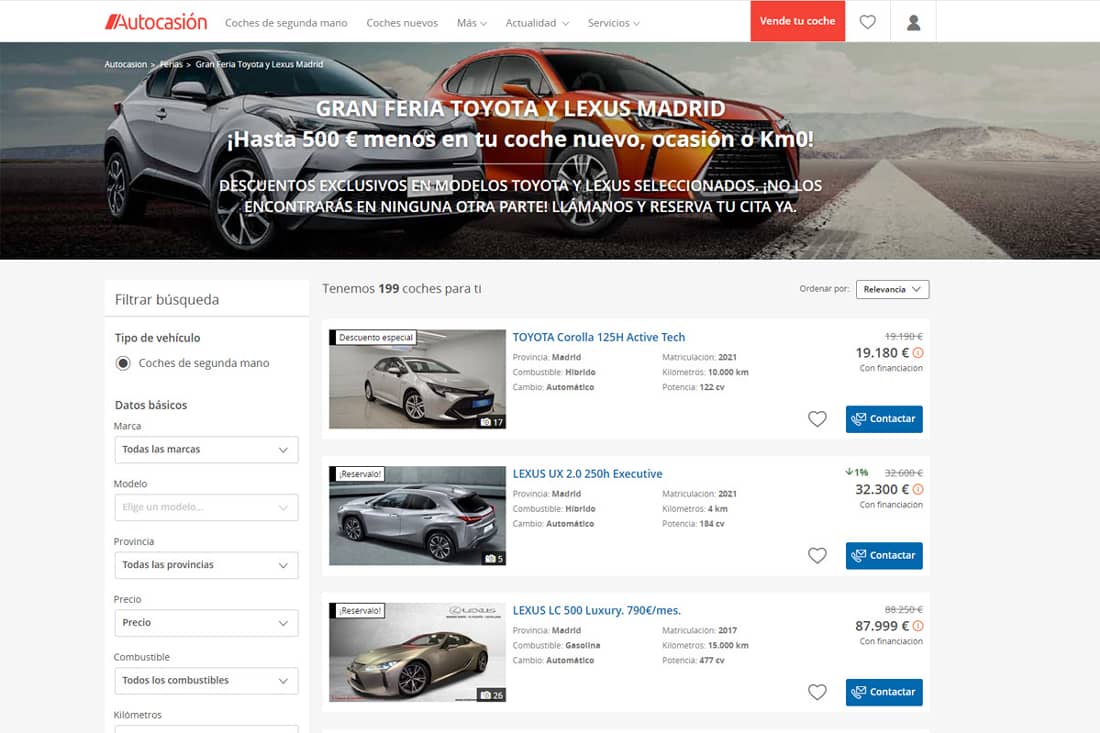
Task: Favorite the Toyota Corolla 125H listing
Action: point(817,419)
